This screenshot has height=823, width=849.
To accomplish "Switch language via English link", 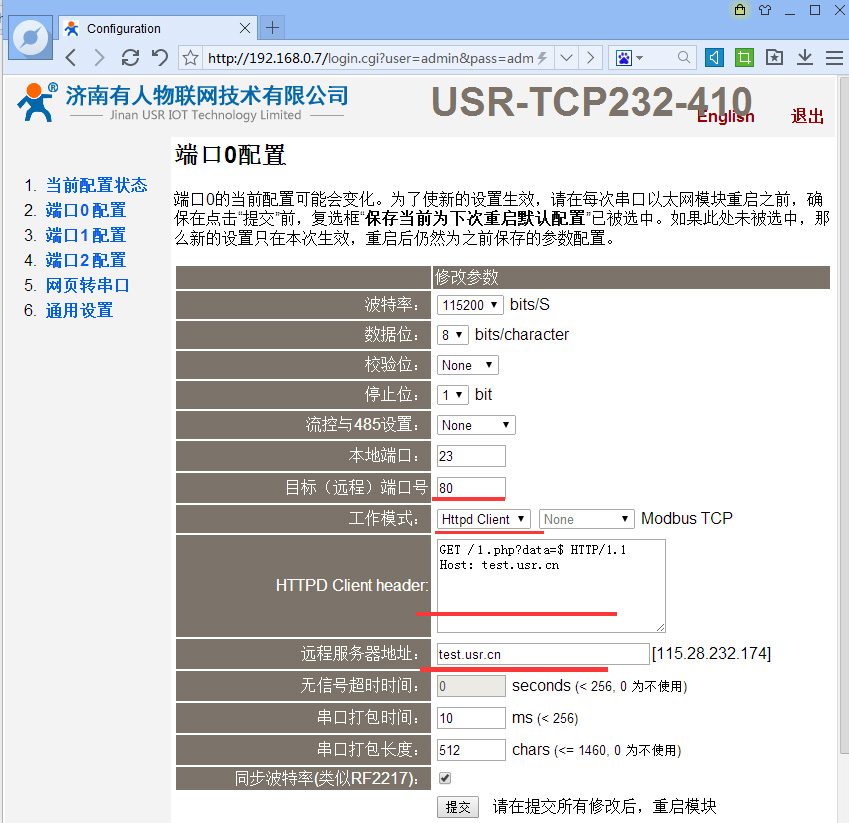I will pyautogui.click(x=726, y=117).
